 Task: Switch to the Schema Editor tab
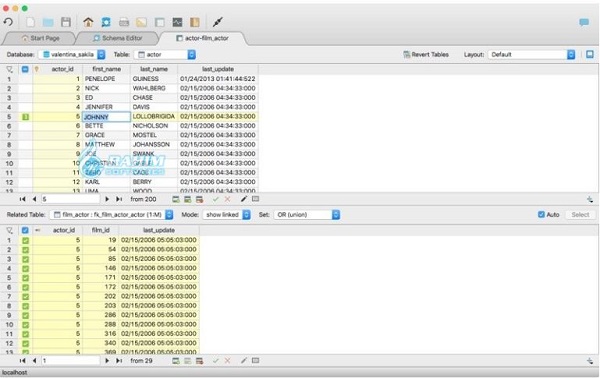(x=118, y=38)
